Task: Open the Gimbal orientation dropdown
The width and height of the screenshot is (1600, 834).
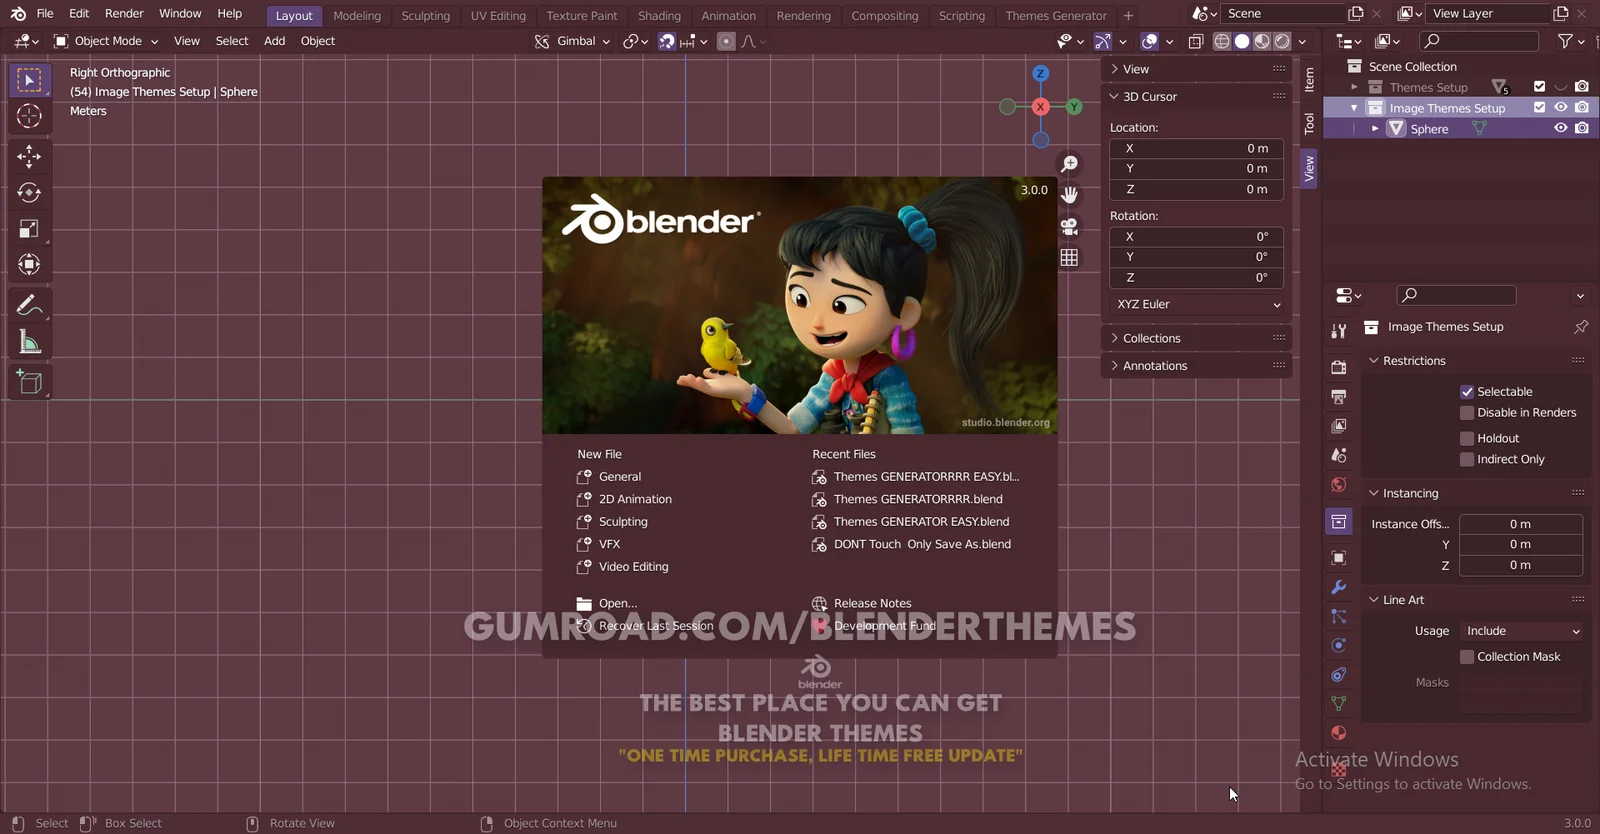Action: (572, 41)
